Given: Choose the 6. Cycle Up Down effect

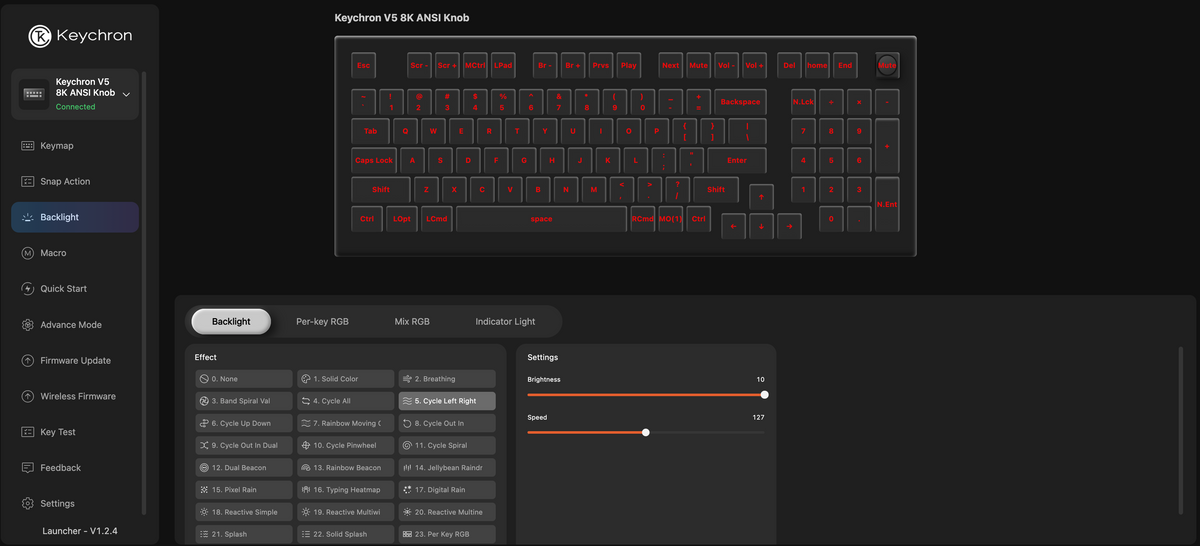Looking at the screenshot, I should tap(245, 423).
